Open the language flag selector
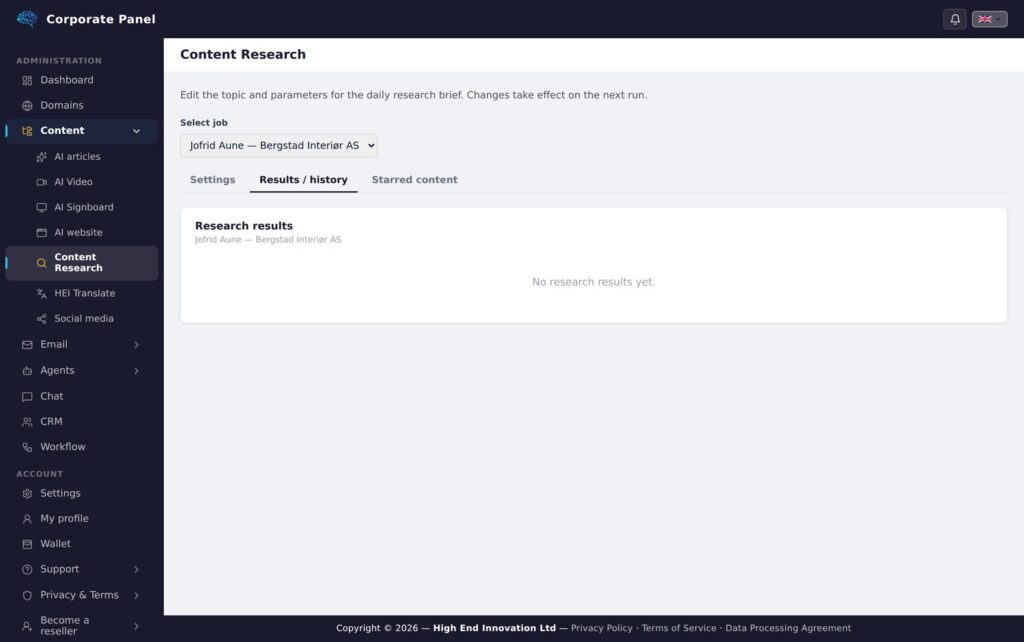This screenshot has height=642, width=1024. pos(989,19)
